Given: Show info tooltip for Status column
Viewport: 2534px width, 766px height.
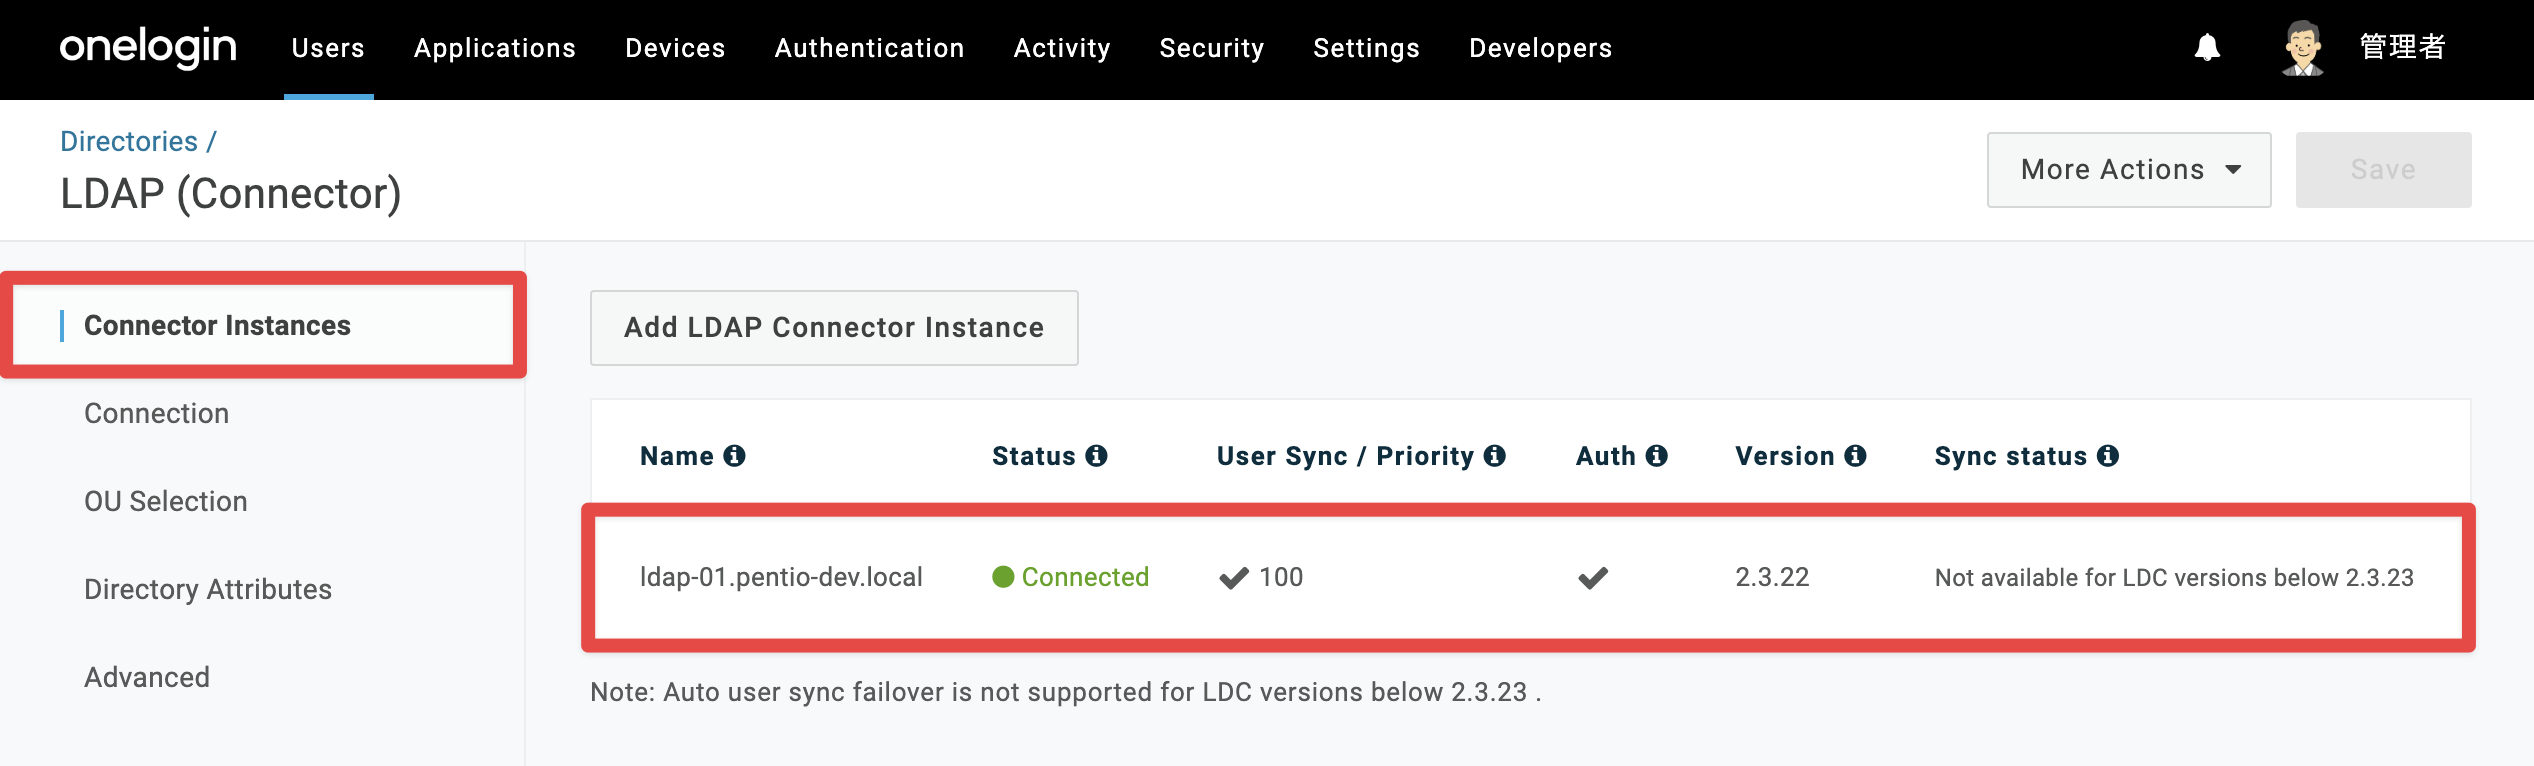Looking at the screenshot, I should [1097, 456].
